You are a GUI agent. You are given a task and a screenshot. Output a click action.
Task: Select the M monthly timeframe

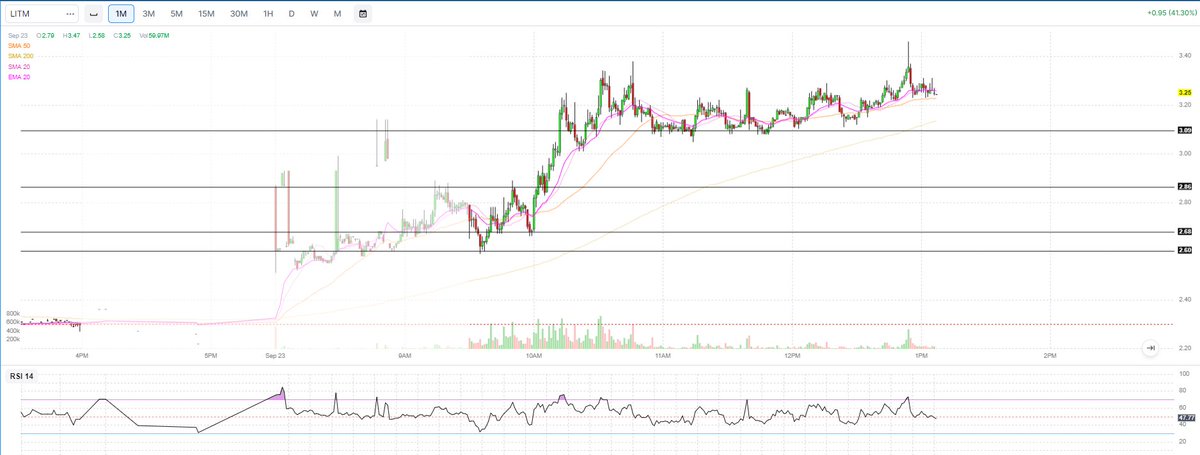click(337, 14)
